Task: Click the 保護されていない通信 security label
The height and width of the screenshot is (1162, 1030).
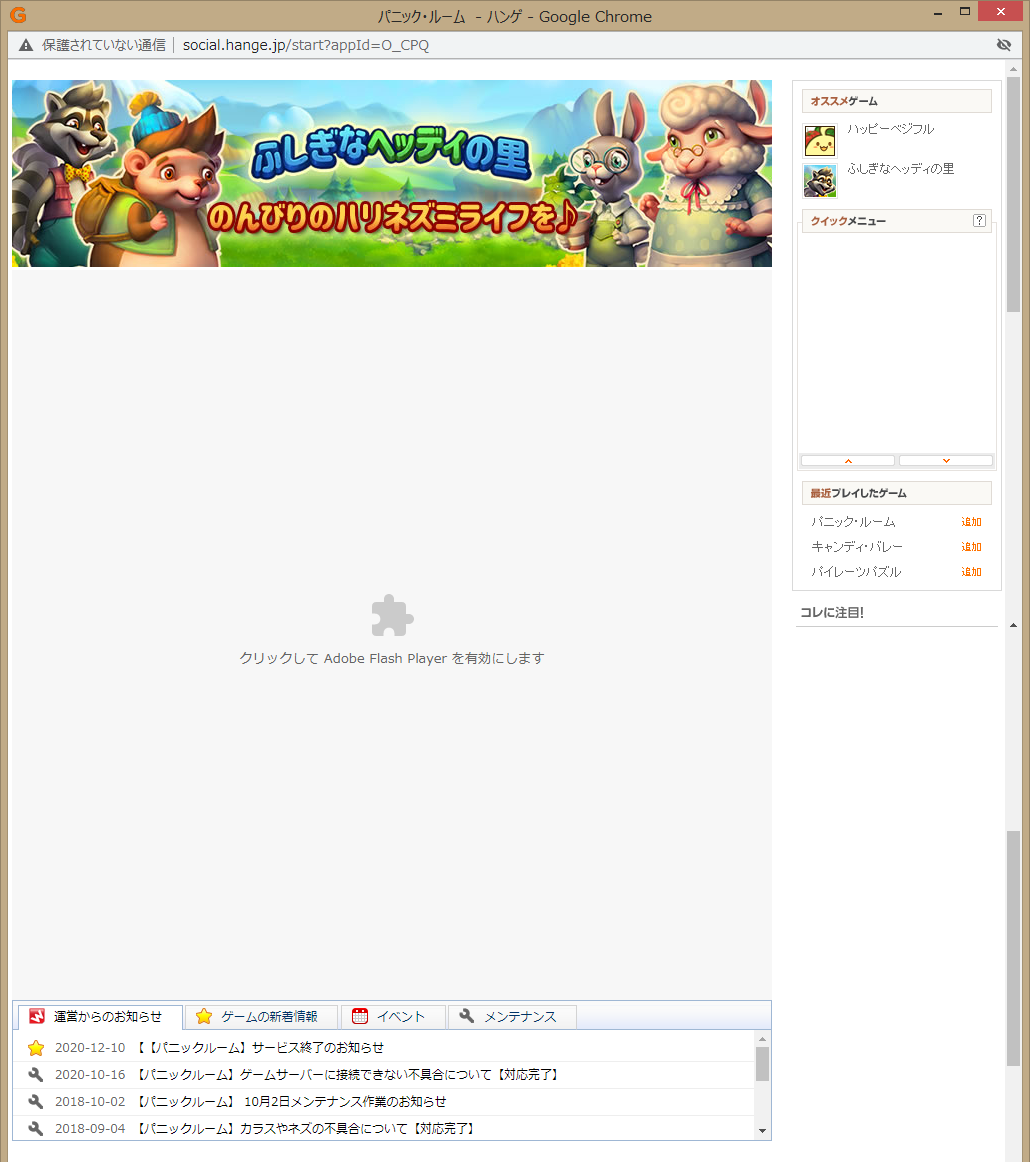Action: [x=104, y=45]
